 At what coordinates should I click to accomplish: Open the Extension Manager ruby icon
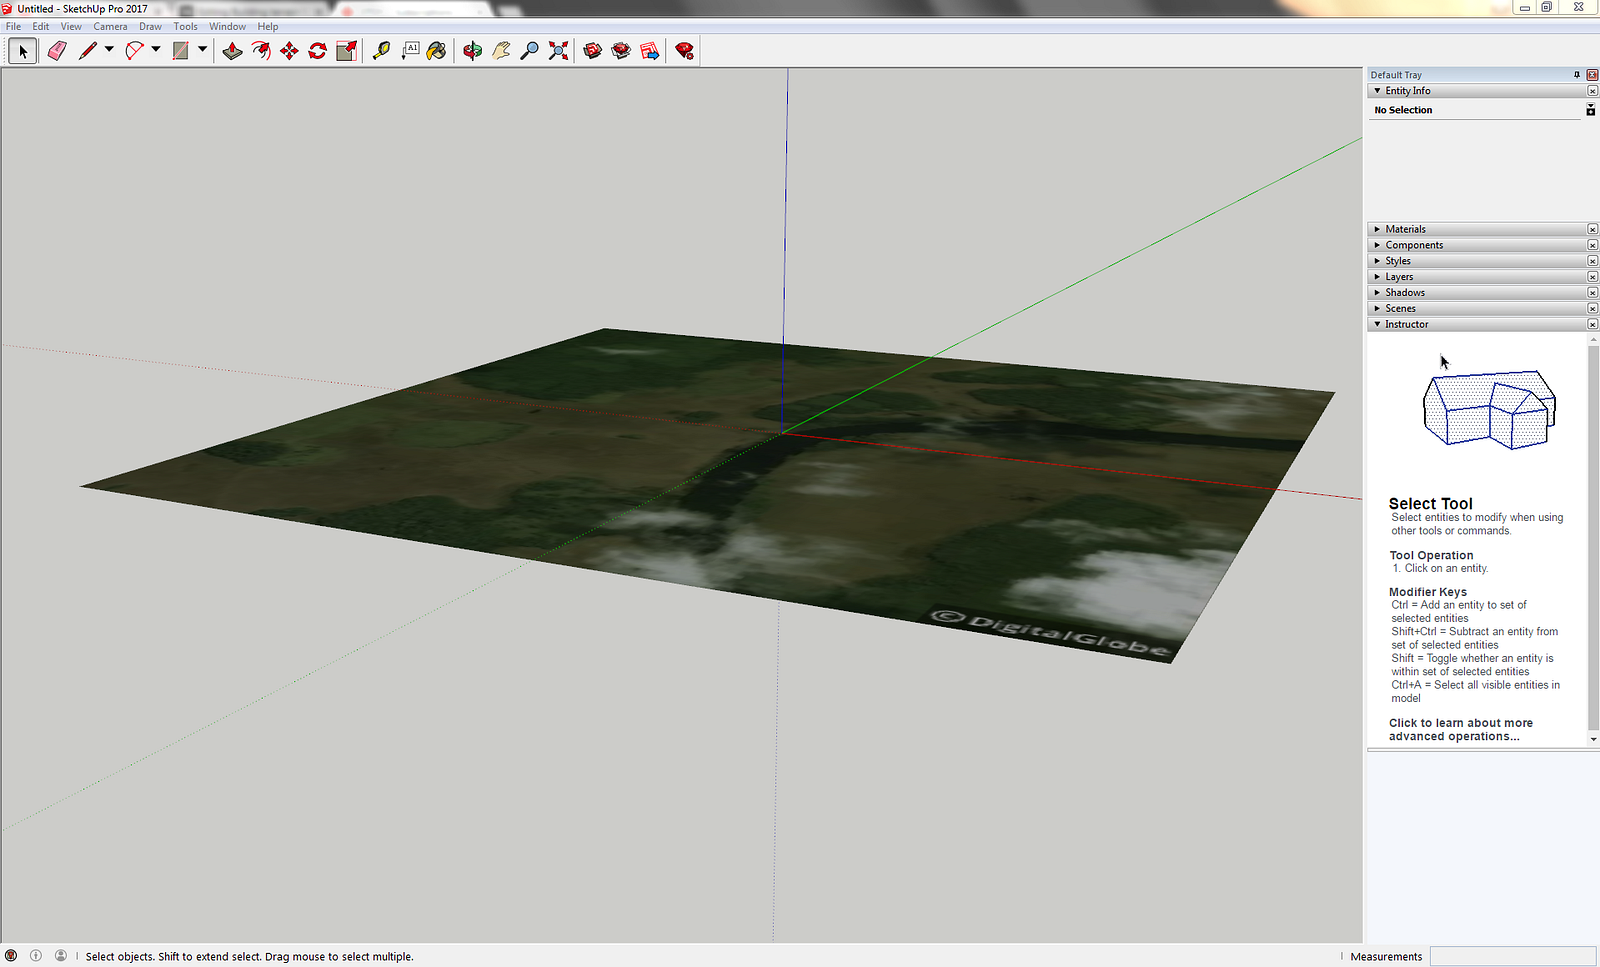pyautogui.click(x=684, y=51)
